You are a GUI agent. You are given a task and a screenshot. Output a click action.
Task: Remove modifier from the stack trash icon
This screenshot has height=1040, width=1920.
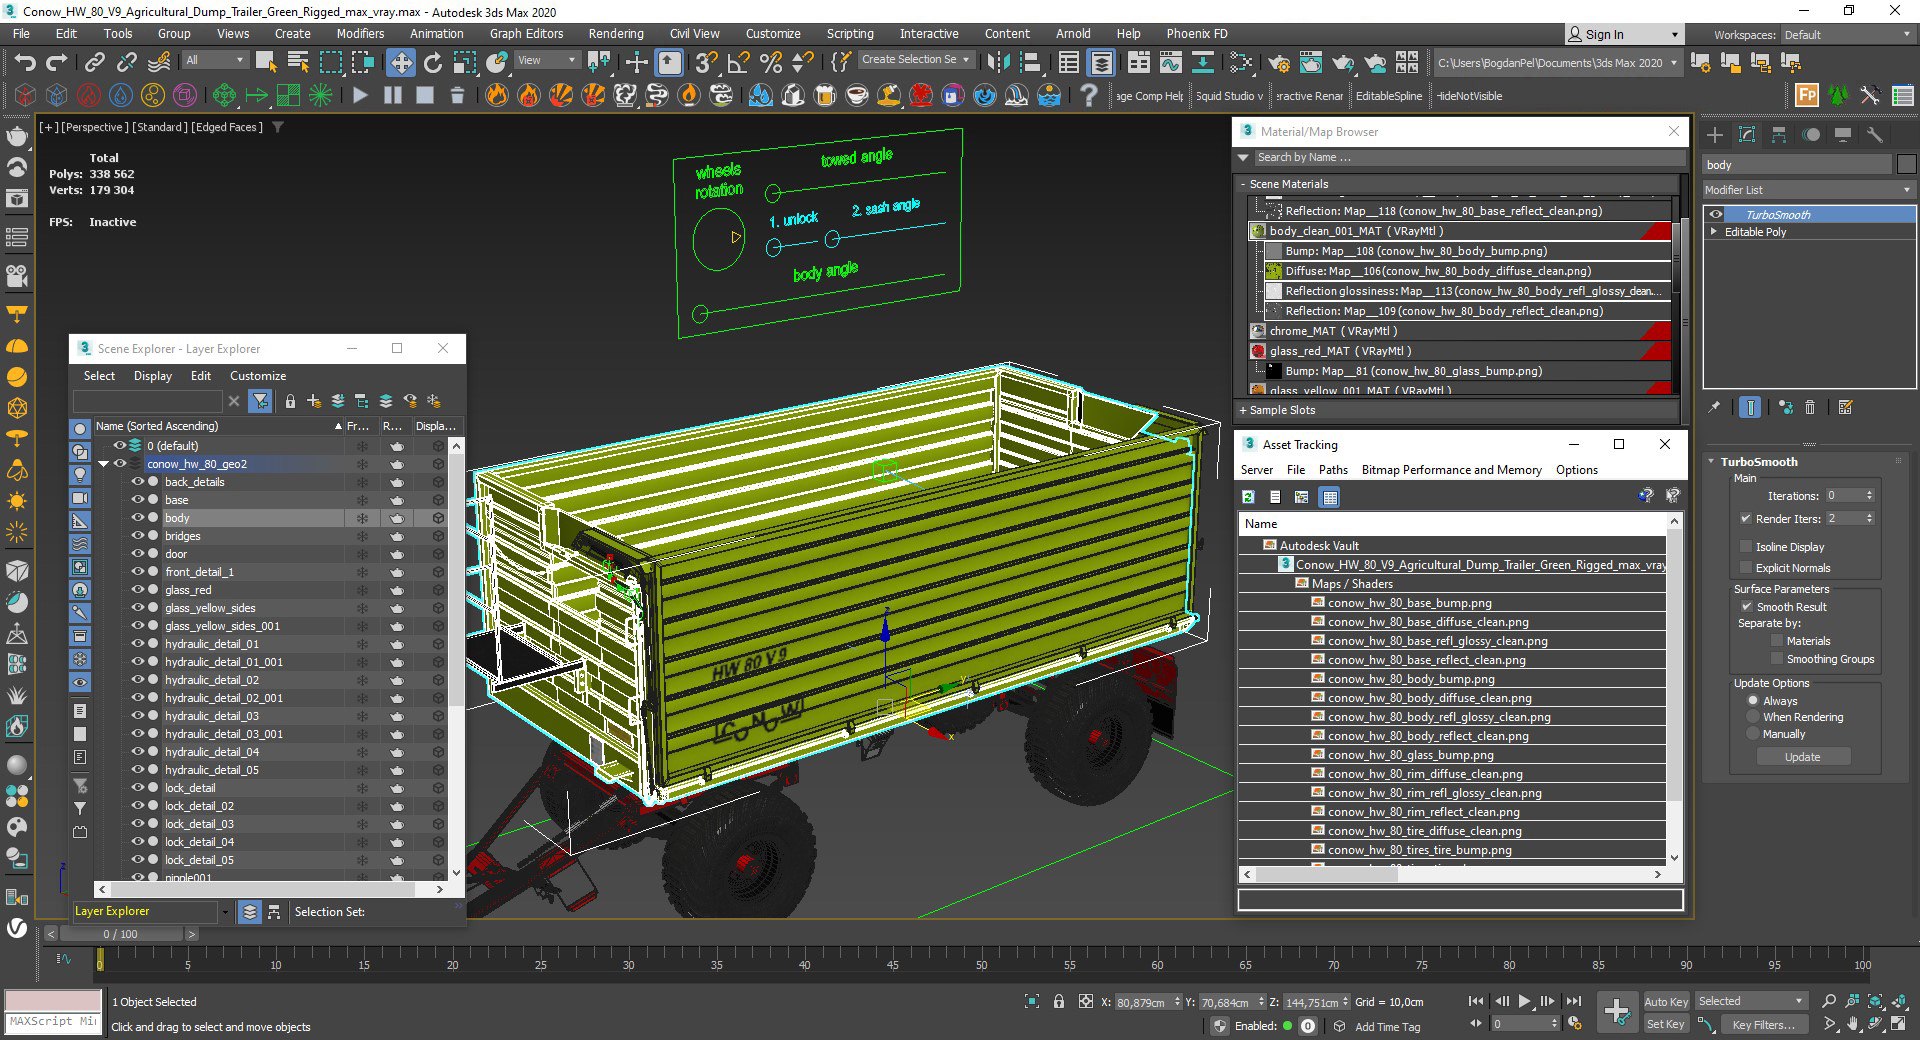(1810, 407)
